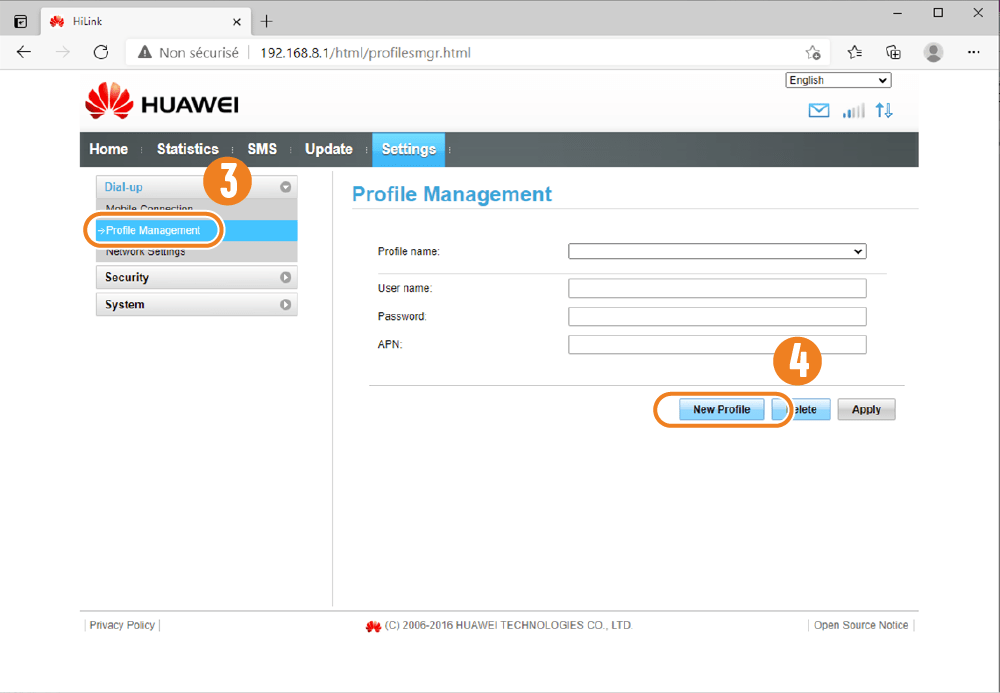The height and width of the screenshot is (693, 1000).
Task: Open the browser profile avatar
Action: pyautogui.click(x=933, y=52)
